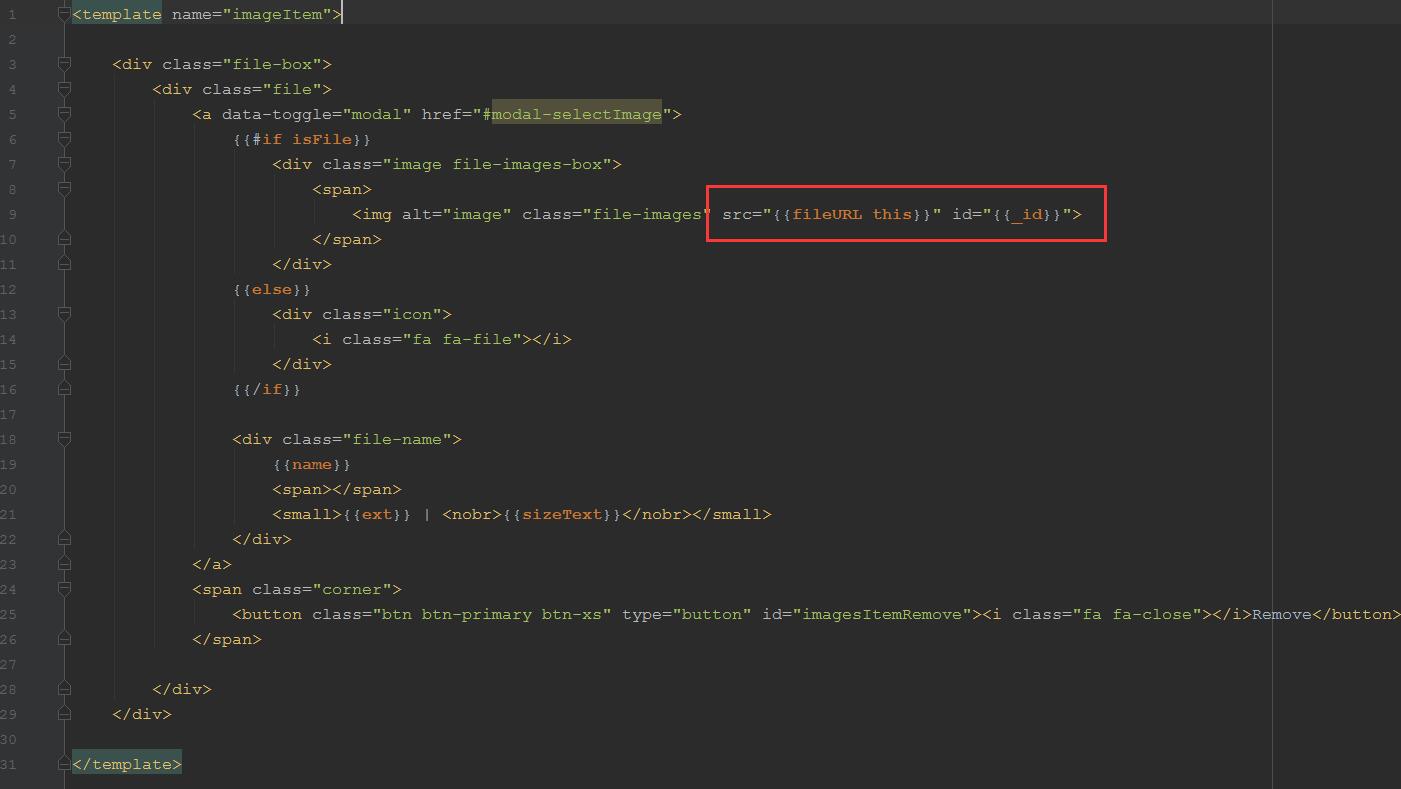Click the closing anchor fold marker, line 23

point(64,564)
